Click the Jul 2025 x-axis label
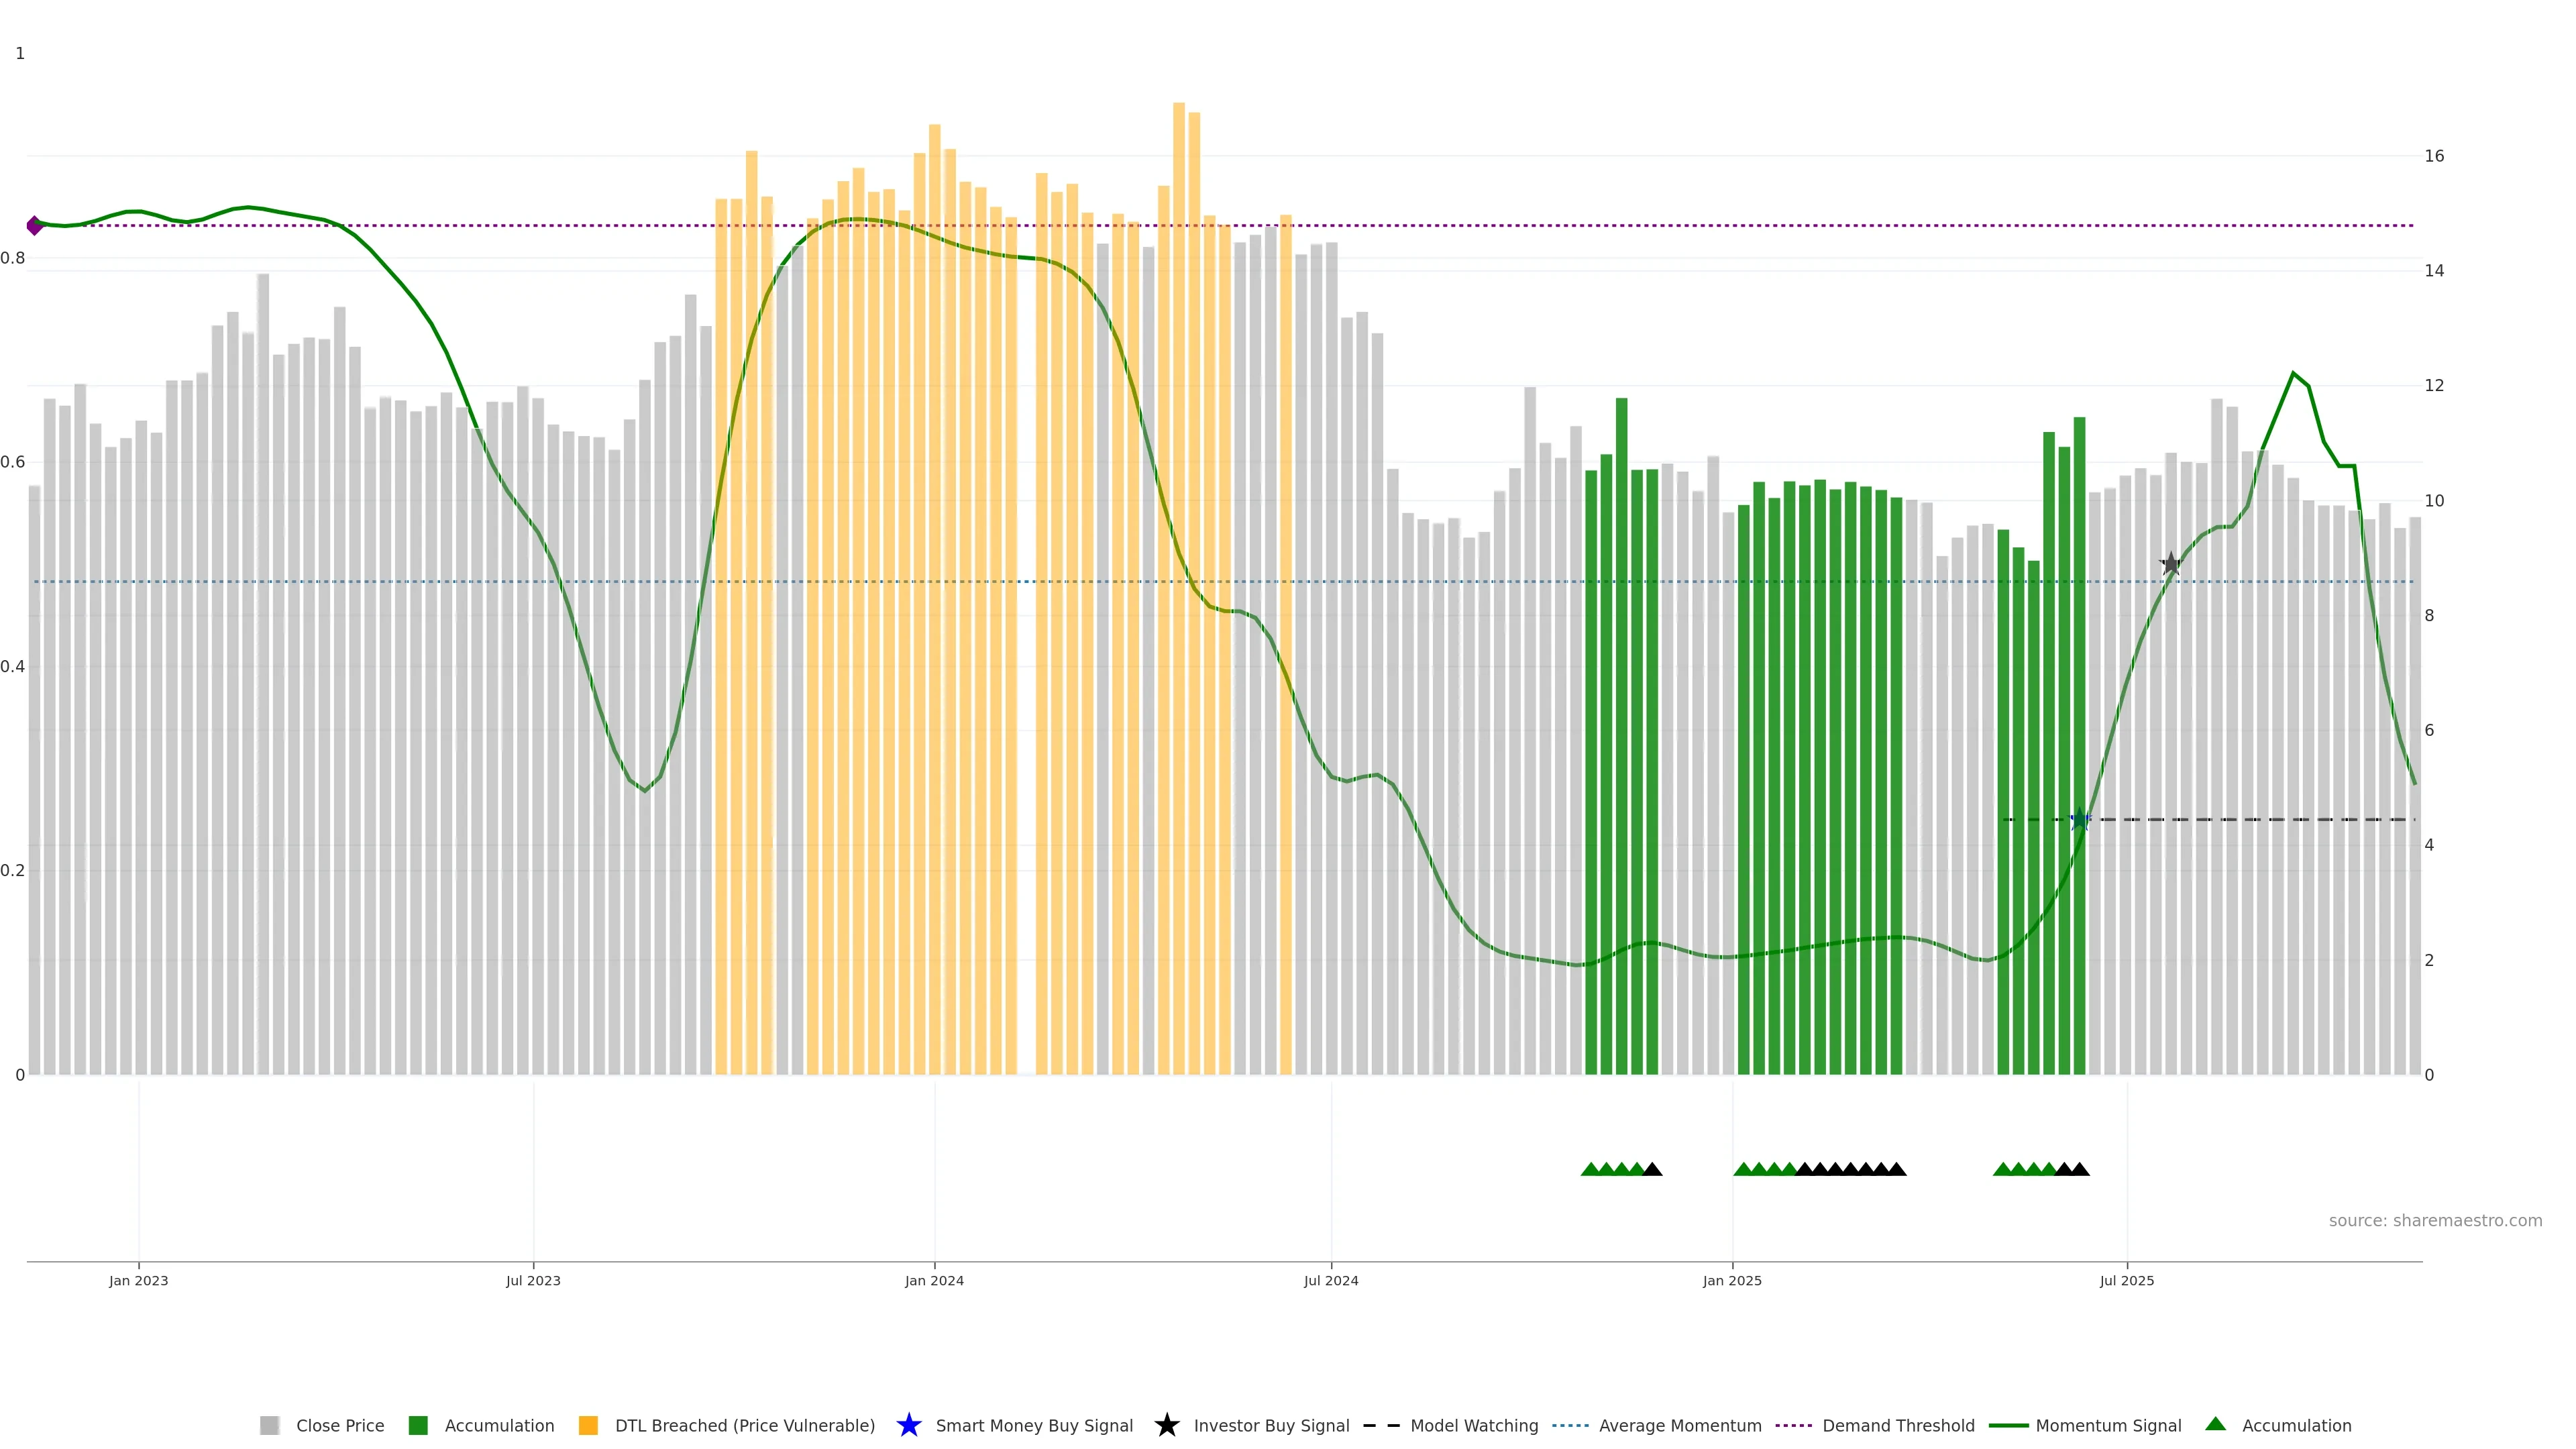The height and width of the screenshot is (1449, 2576). tap(2126, 1280)
